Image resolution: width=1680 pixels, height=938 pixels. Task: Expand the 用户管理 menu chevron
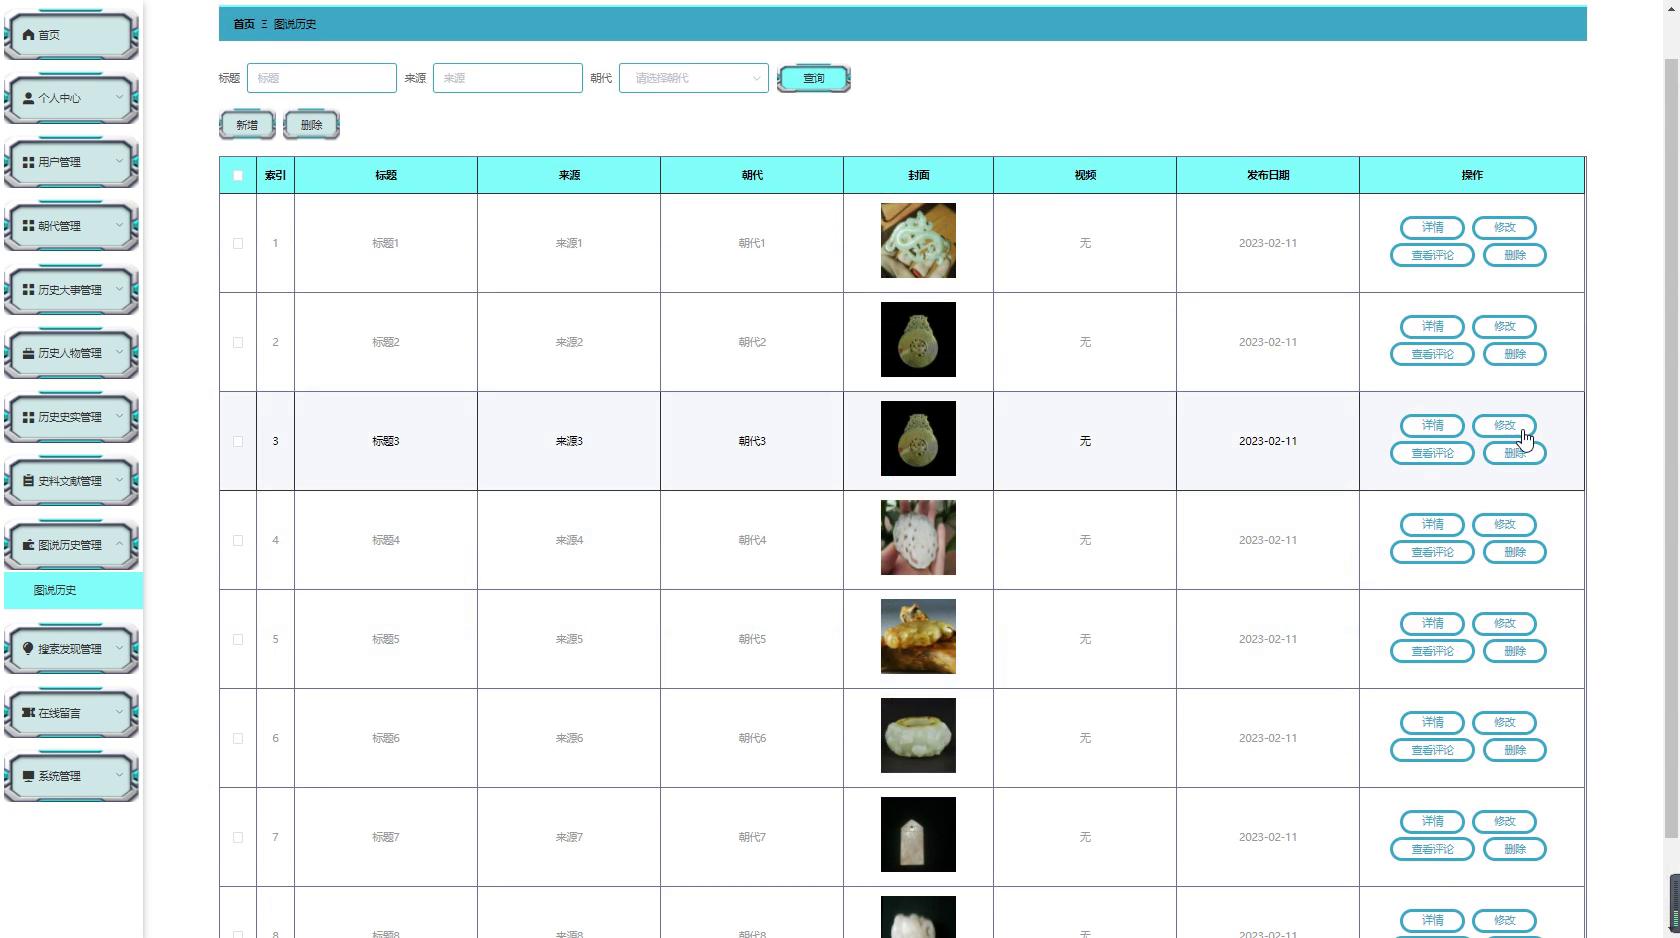tap(119, 162)
